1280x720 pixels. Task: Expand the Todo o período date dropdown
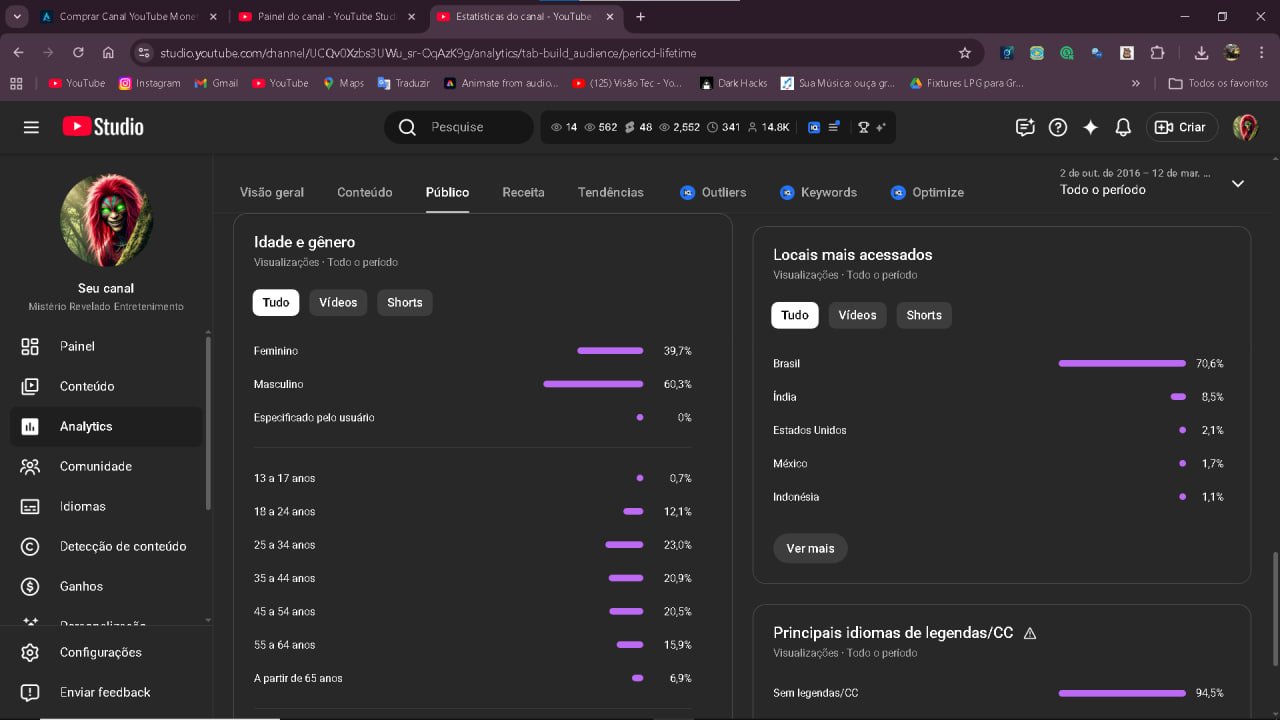click(x=1237, y=183)
